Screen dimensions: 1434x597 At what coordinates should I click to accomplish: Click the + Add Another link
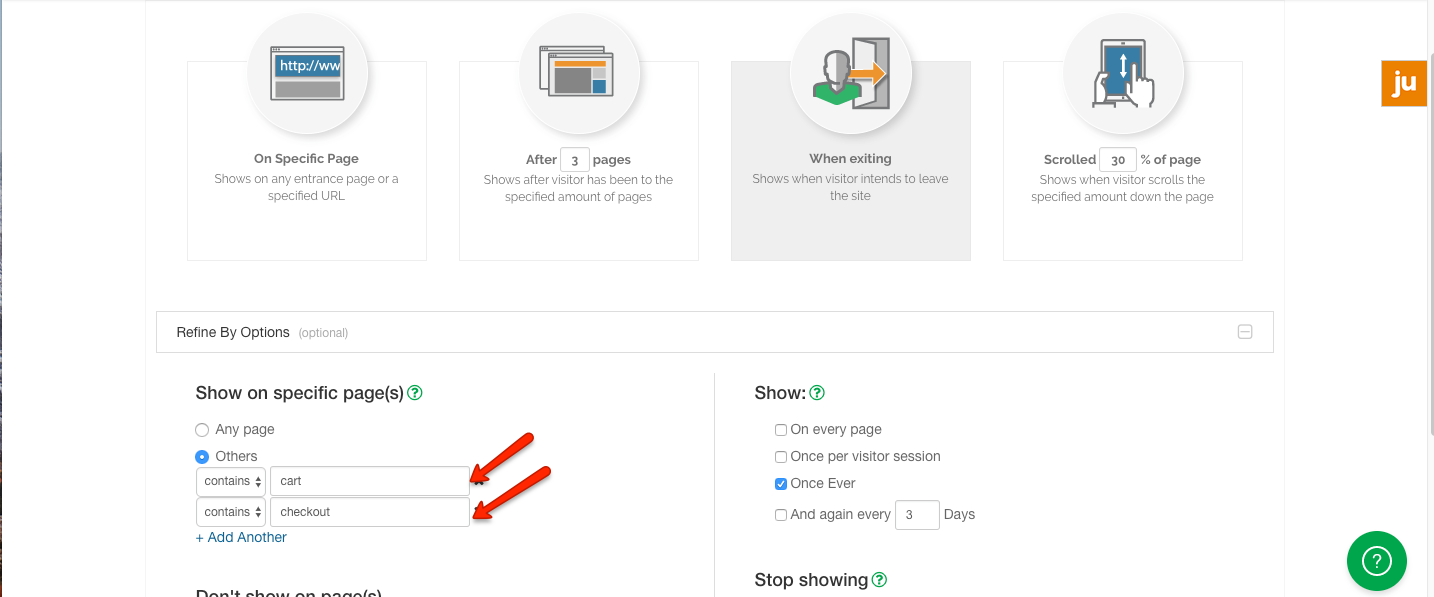coord(241,537)
